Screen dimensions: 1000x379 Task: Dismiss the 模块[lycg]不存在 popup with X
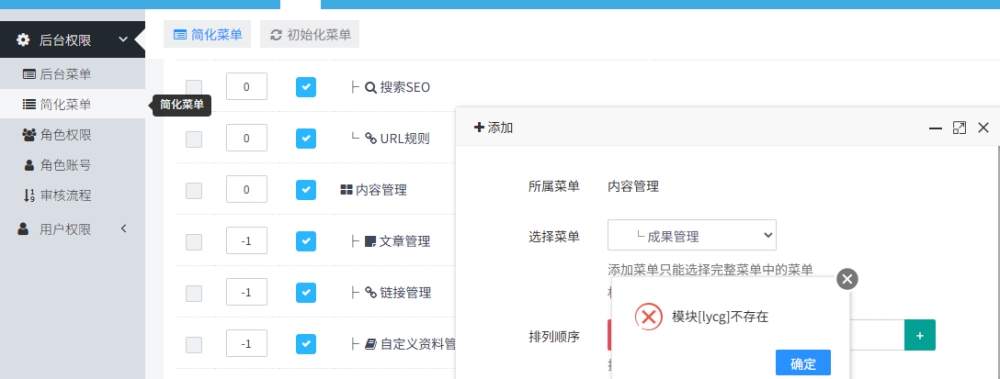pos(847,279)
